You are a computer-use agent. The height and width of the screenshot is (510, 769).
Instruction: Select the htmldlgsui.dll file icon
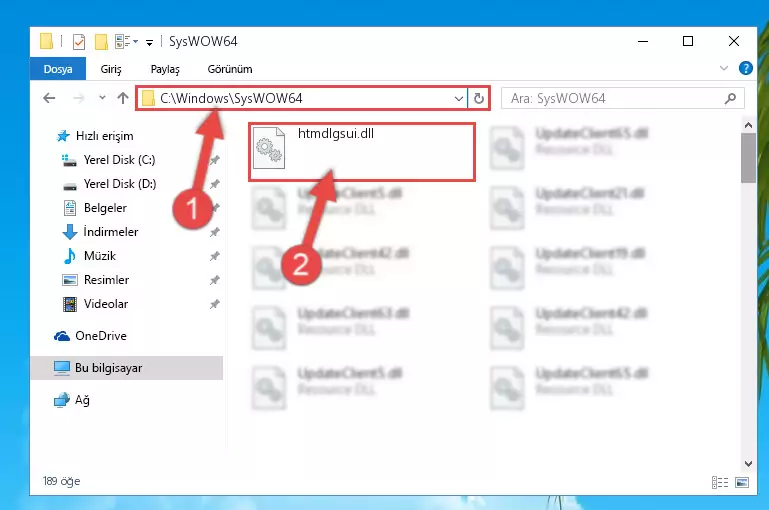[x=269, y=148]
